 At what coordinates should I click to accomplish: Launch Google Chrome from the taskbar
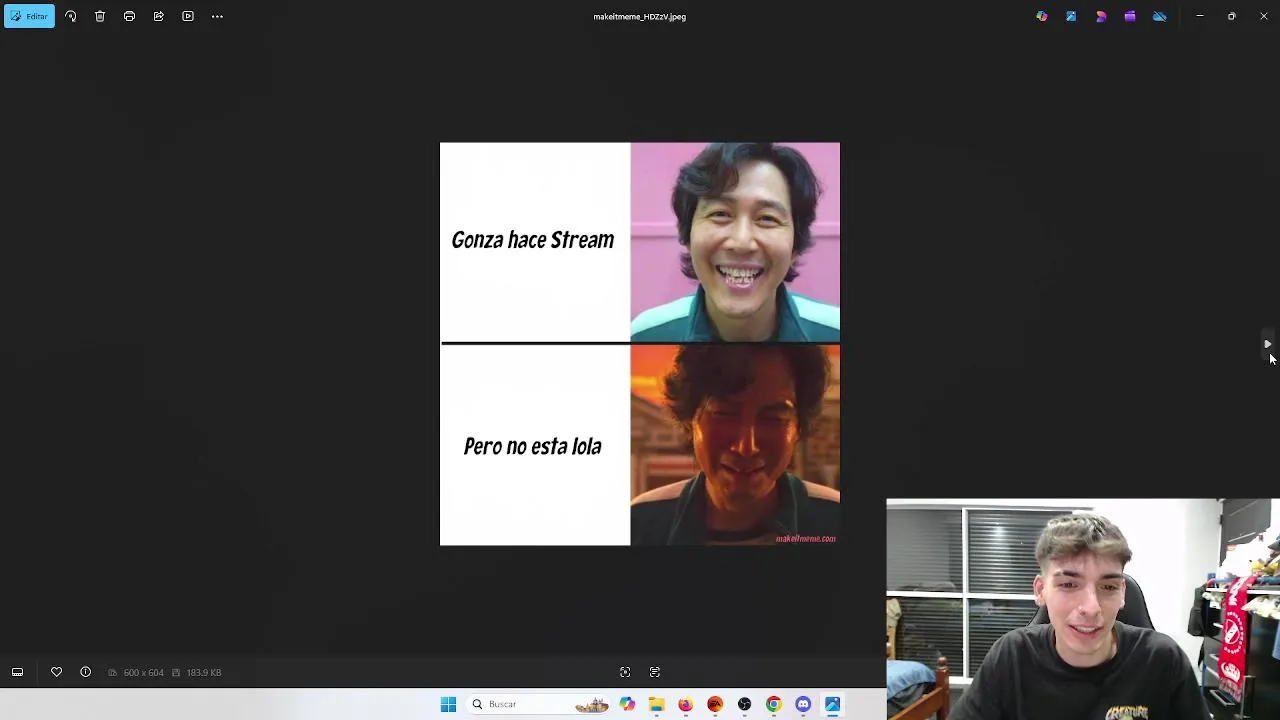tap(773, 704)
